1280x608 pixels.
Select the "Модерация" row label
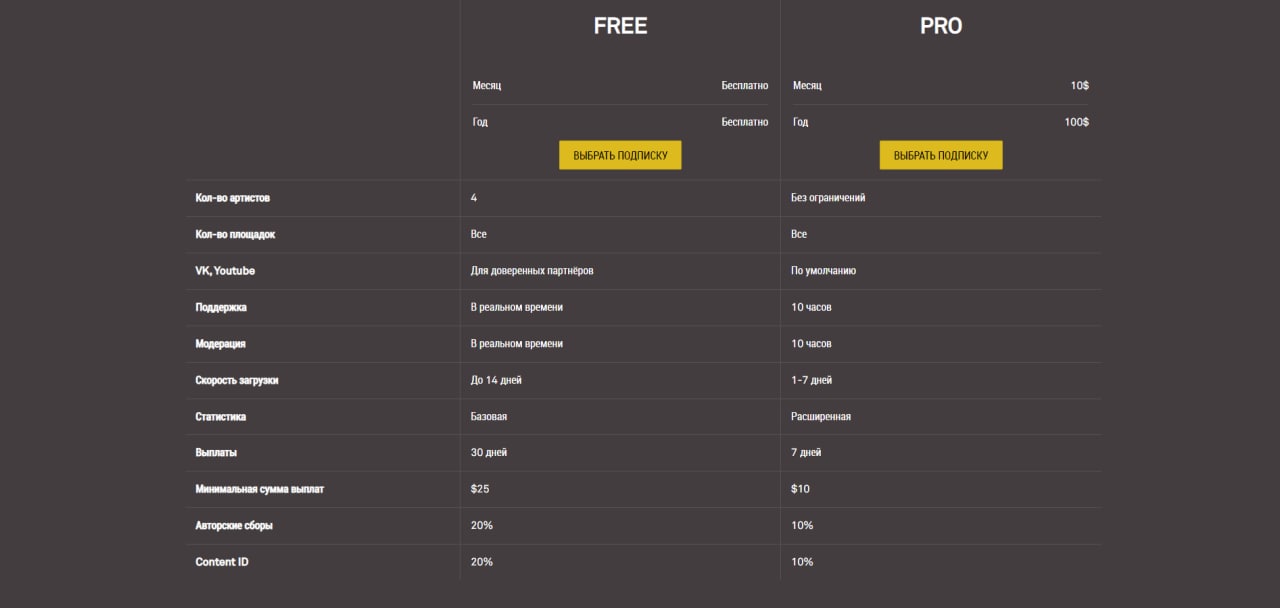221,343
